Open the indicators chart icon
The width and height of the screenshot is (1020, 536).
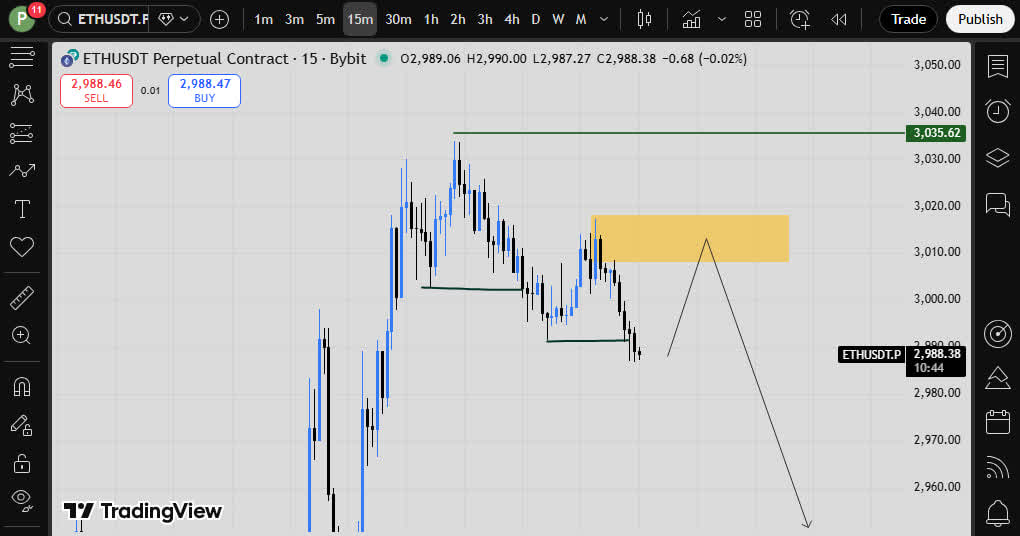pyautogui.click(x=691, y=19)
